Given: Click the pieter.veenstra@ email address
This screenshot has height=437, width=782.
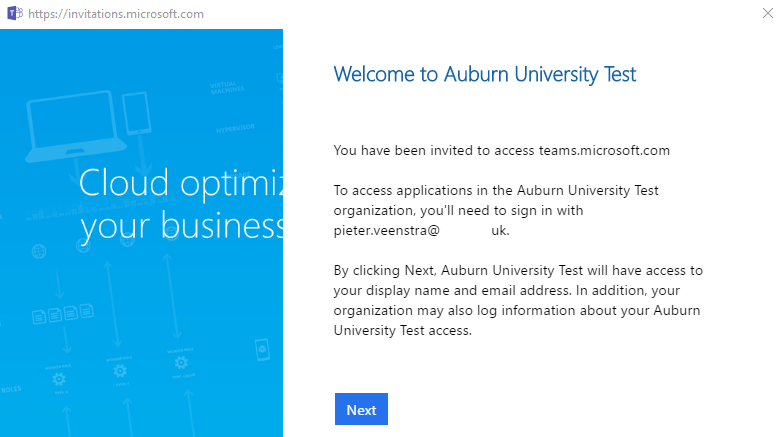Looking at the screenshot, I should (x=421, y=230).
